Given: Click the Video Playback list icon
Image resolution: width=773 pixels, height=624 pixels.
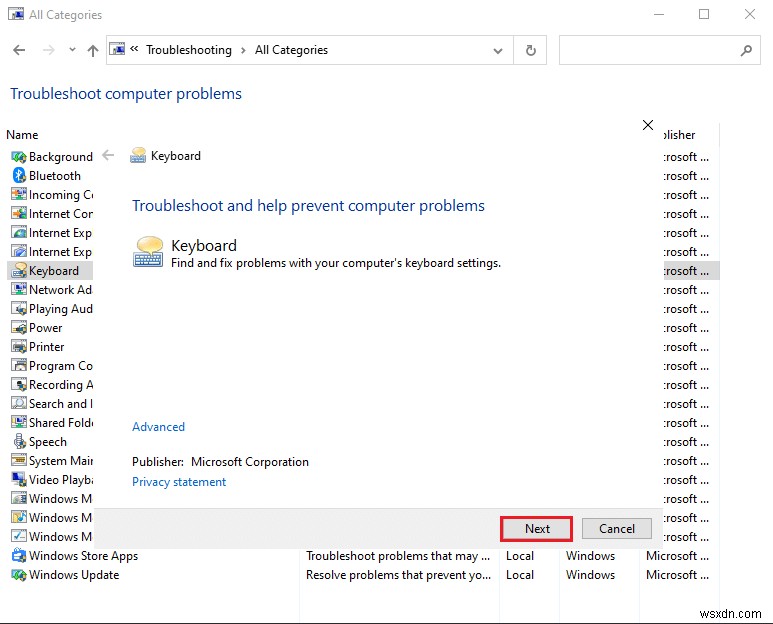Looking at the screenshot, I should [19, 479].
